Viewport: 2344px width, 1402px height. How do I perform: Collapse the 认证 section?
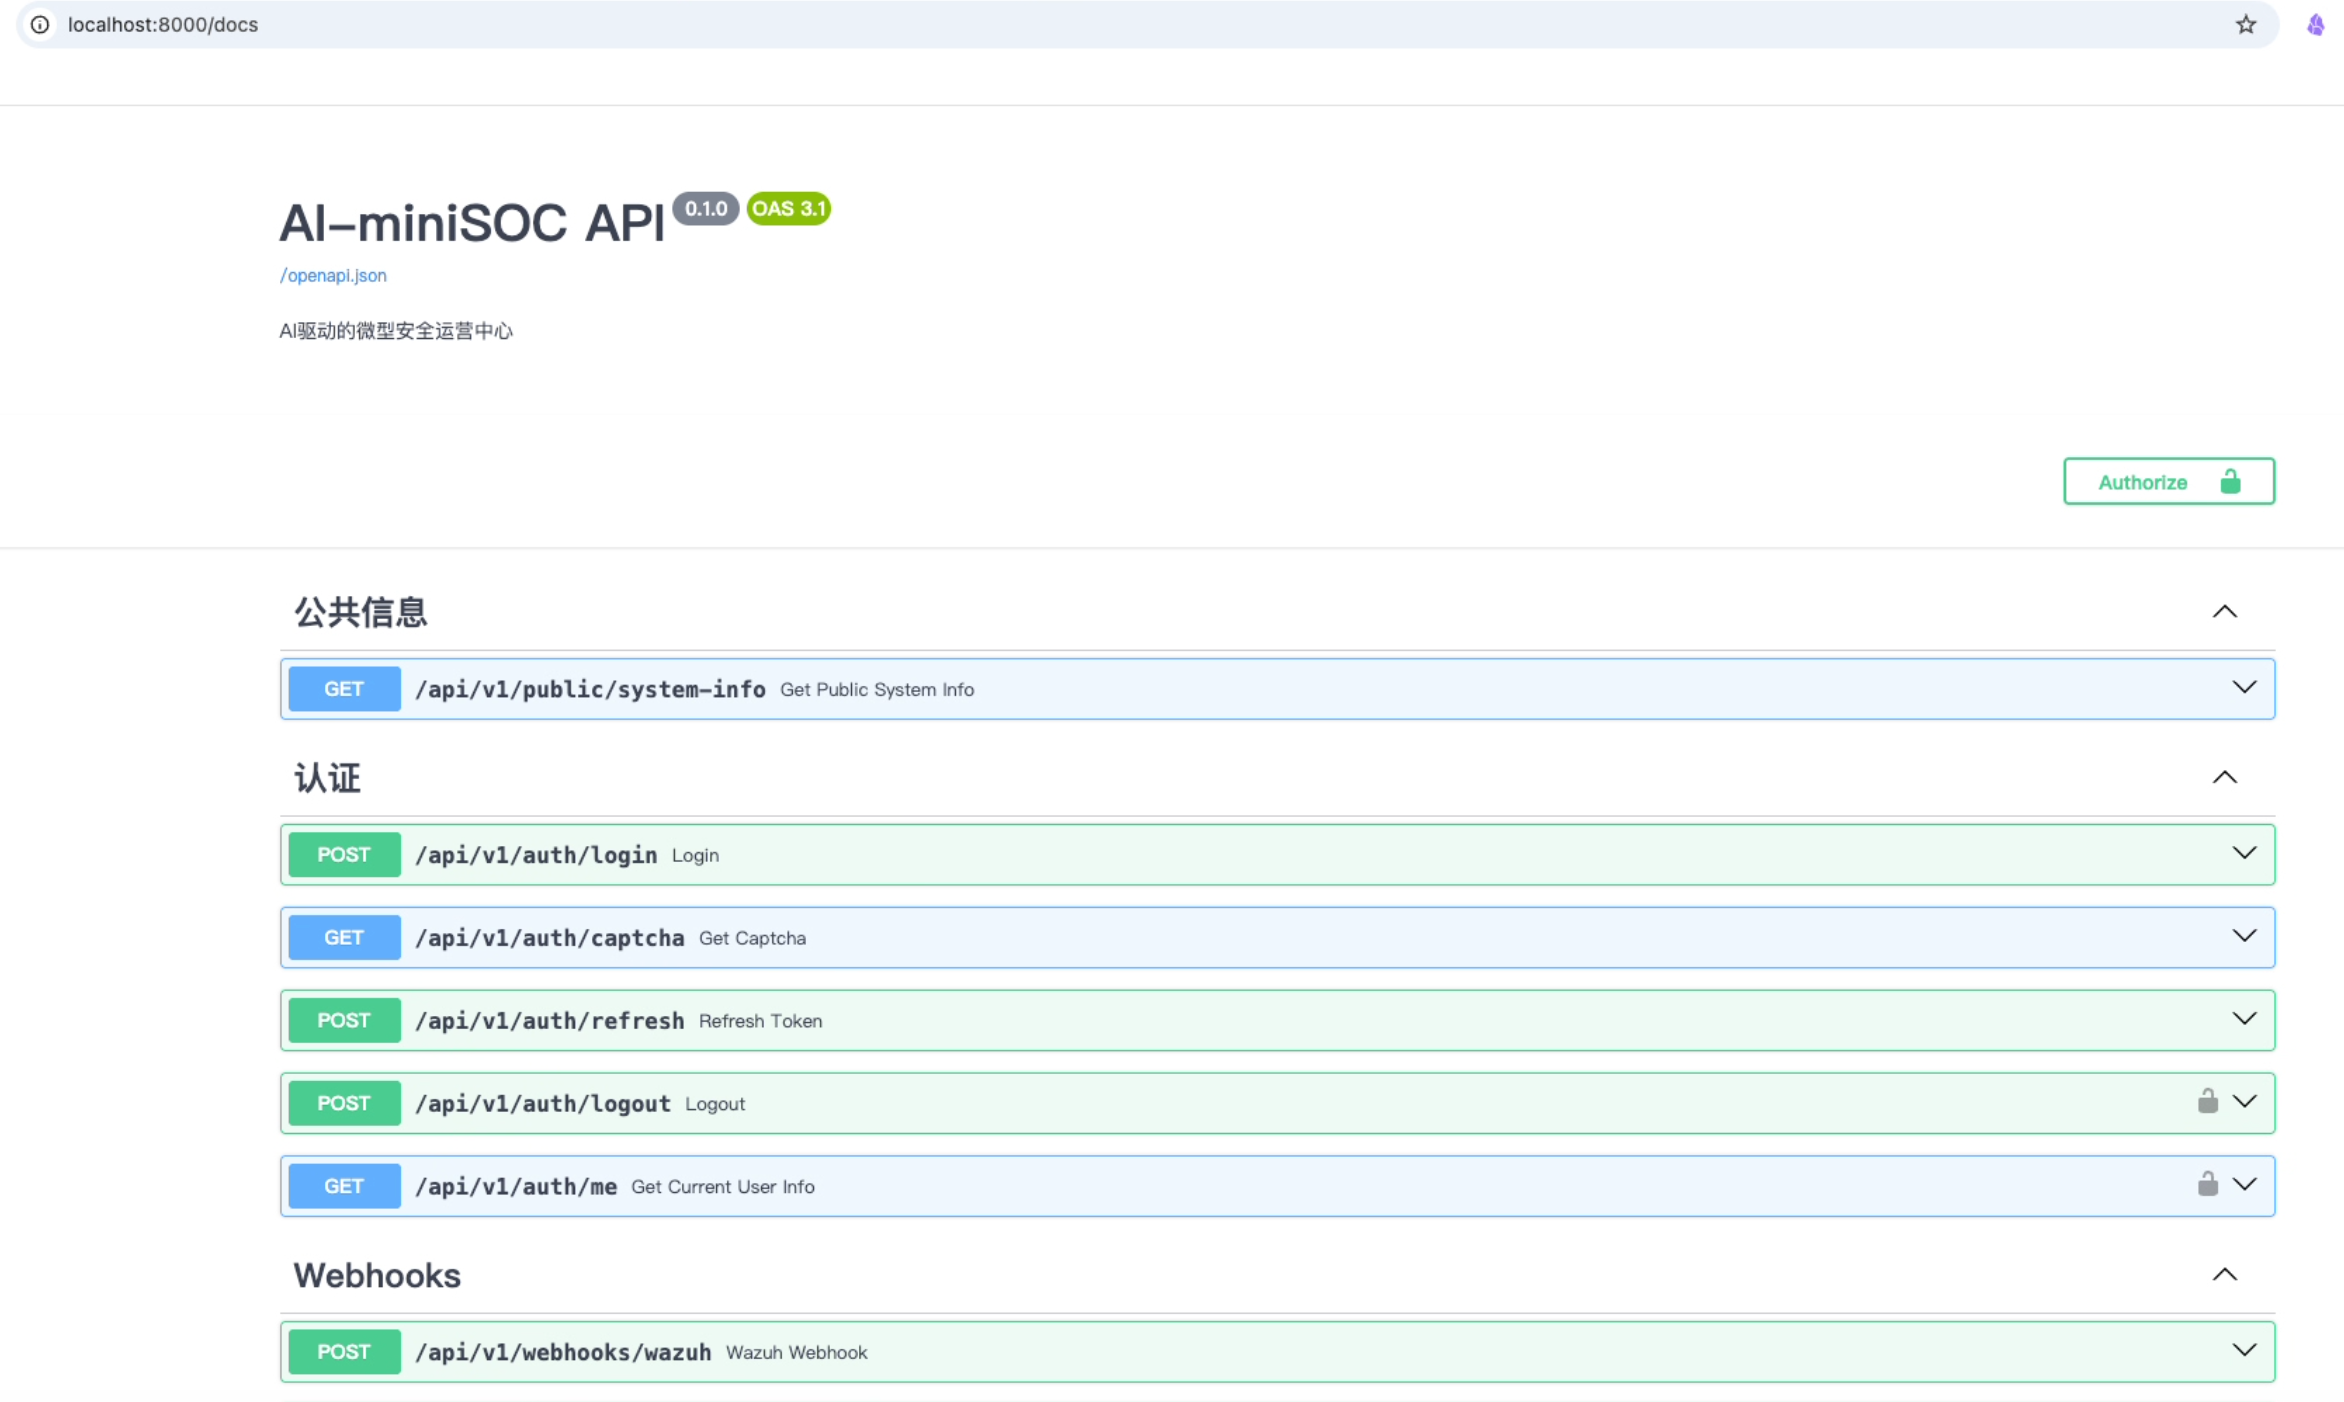coord(2225,777)
